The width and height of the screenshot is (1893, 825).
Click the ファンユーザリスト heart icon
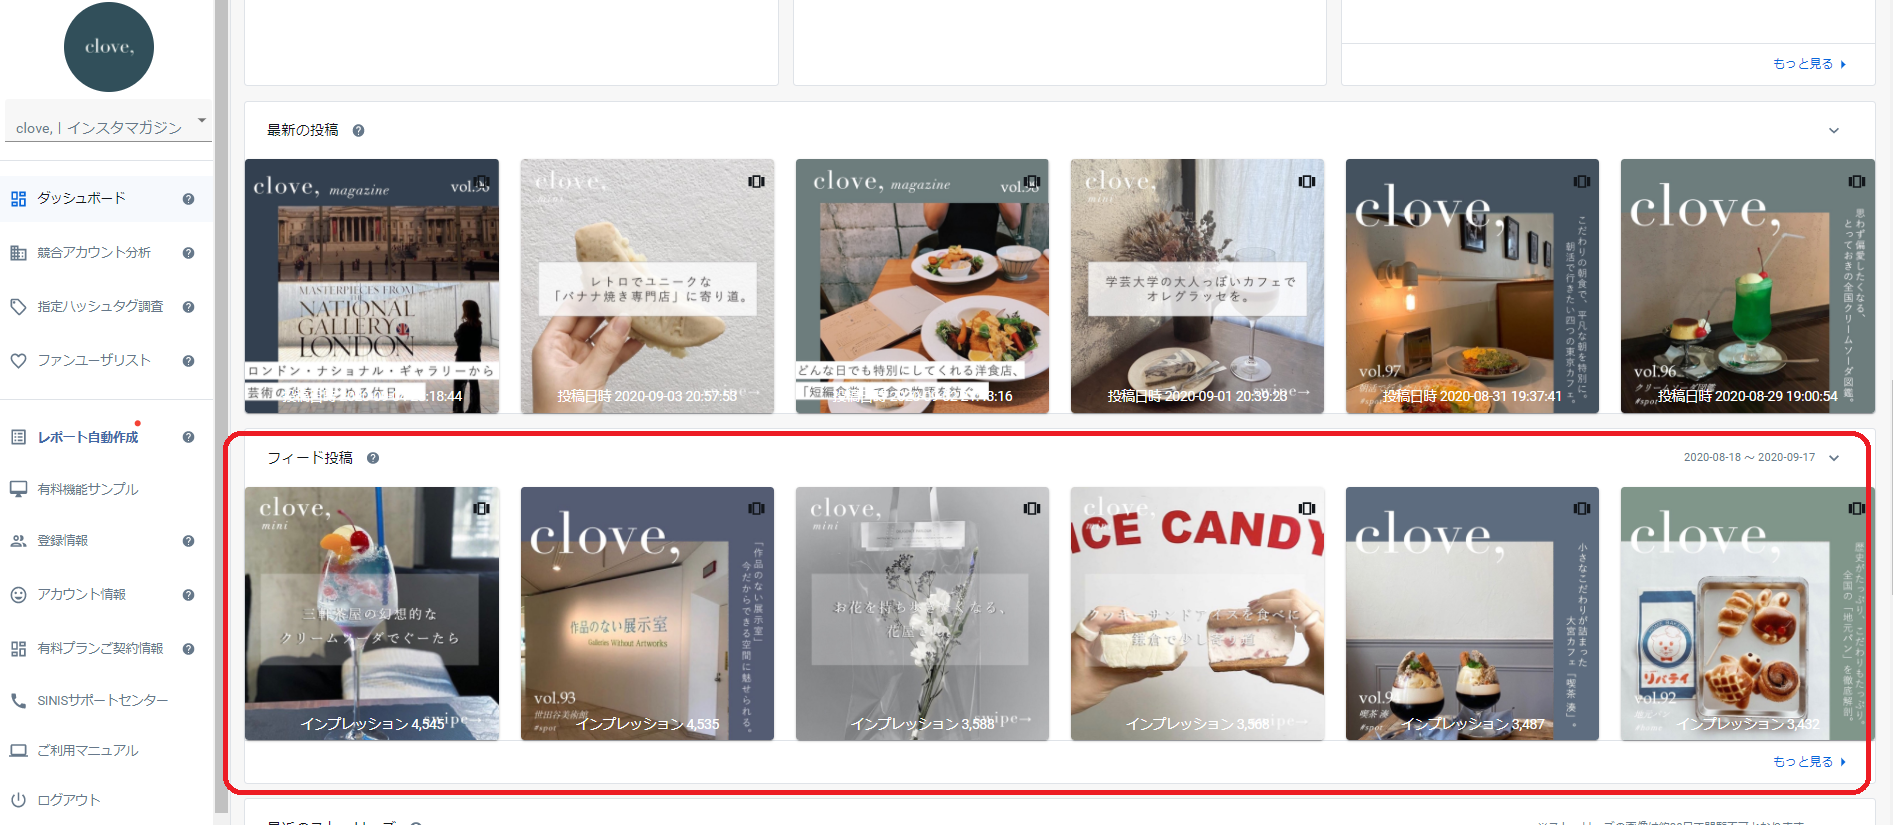point(18,360)
